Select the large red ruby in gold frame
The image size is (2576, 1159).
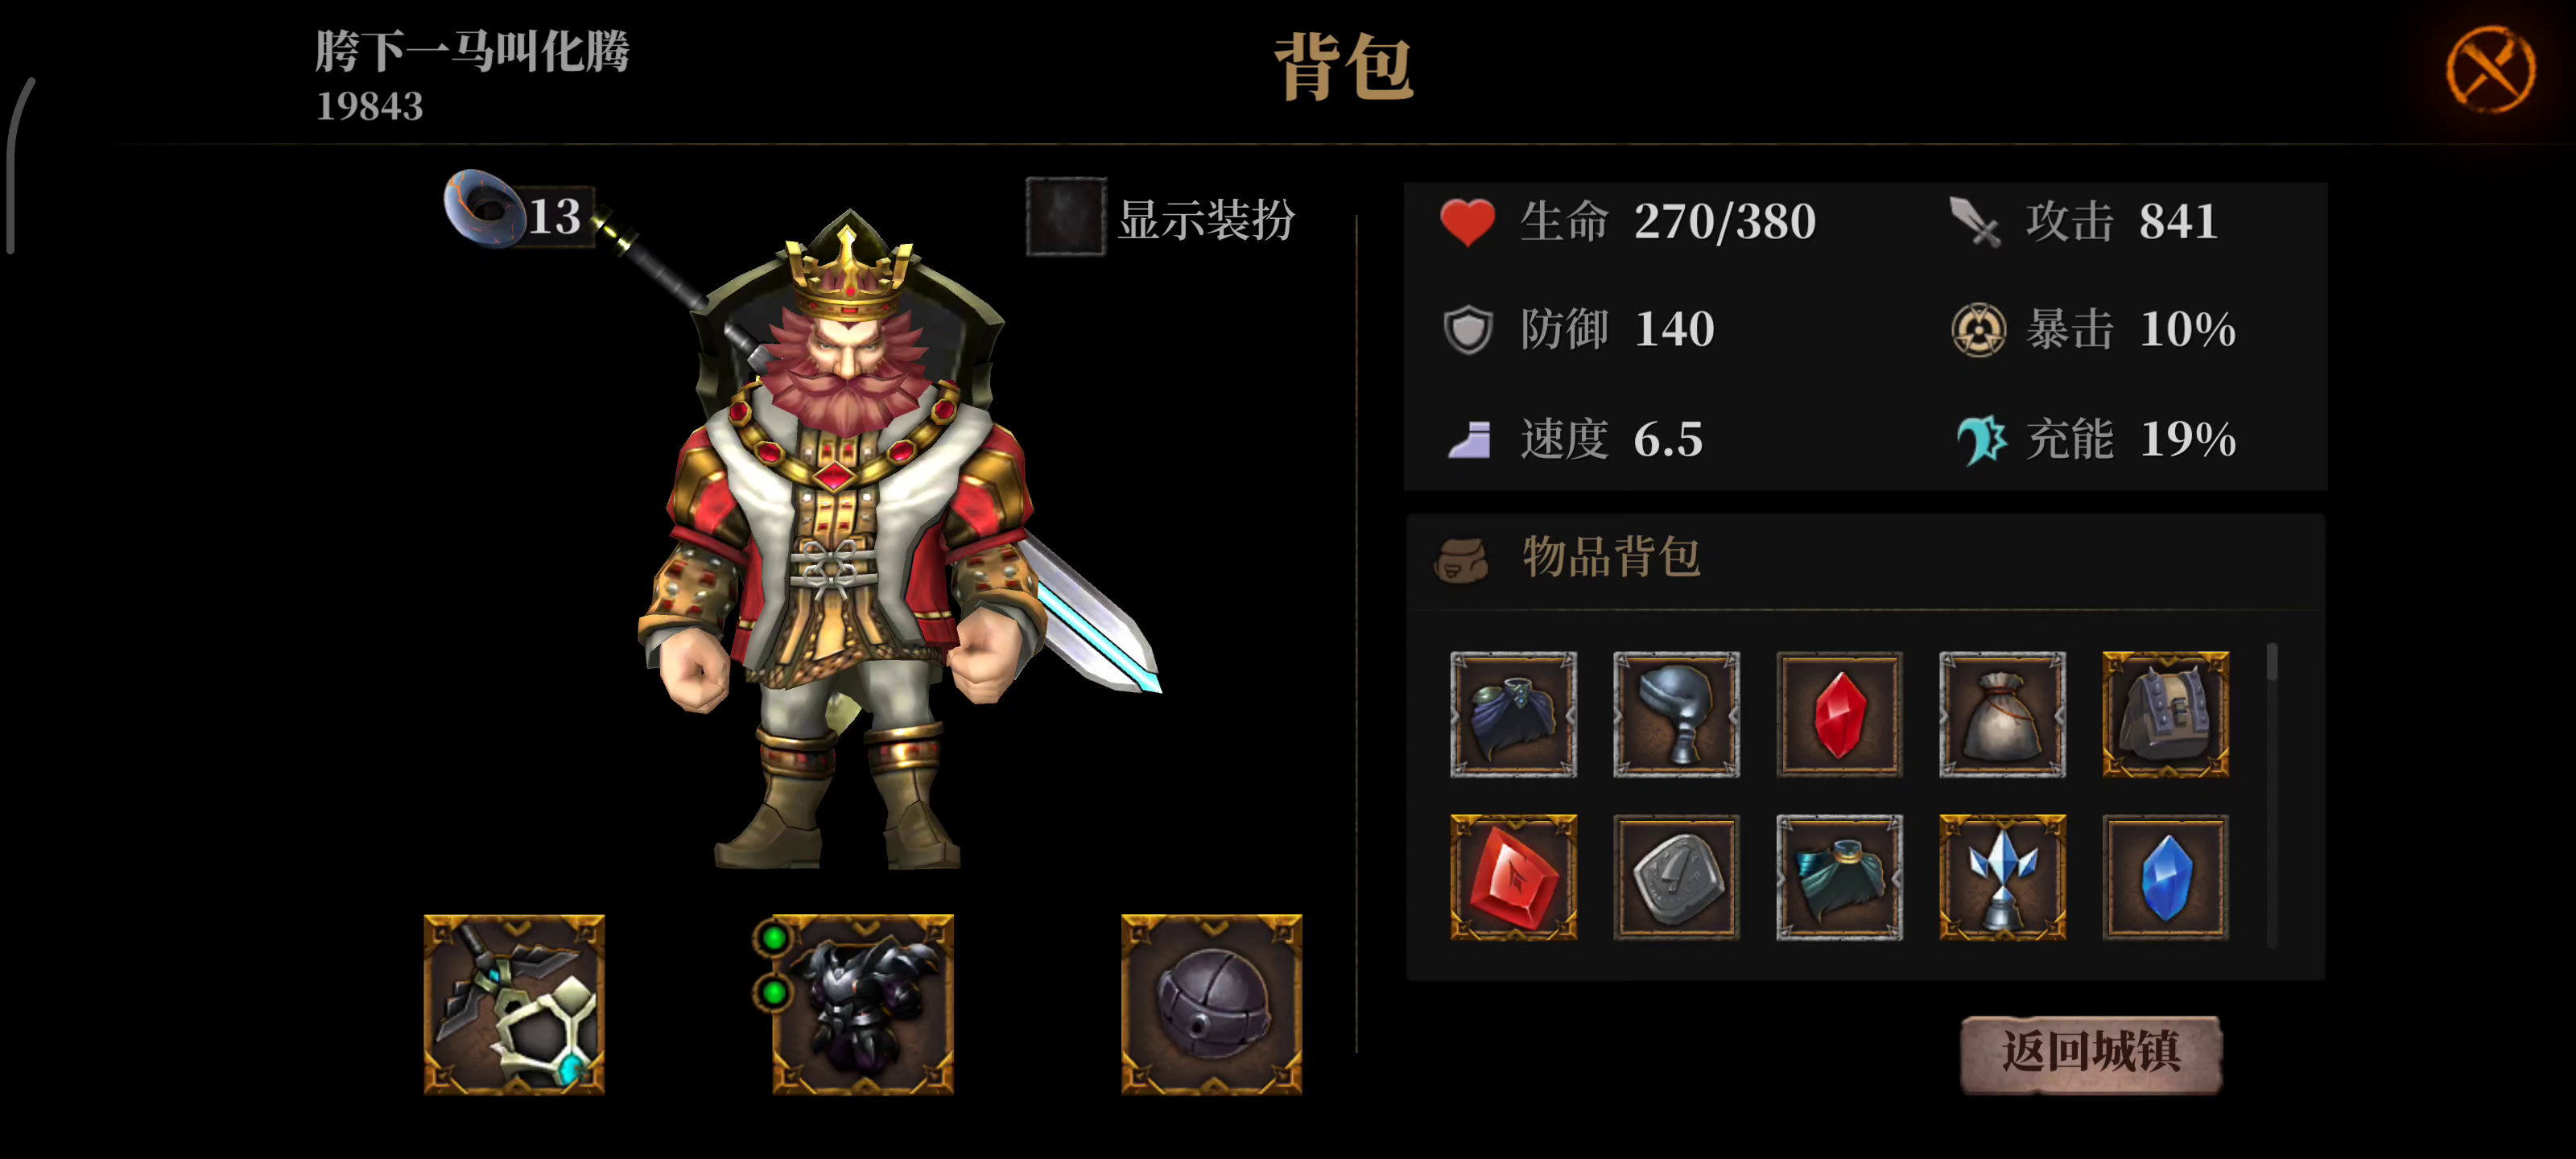pos(1513,877)
